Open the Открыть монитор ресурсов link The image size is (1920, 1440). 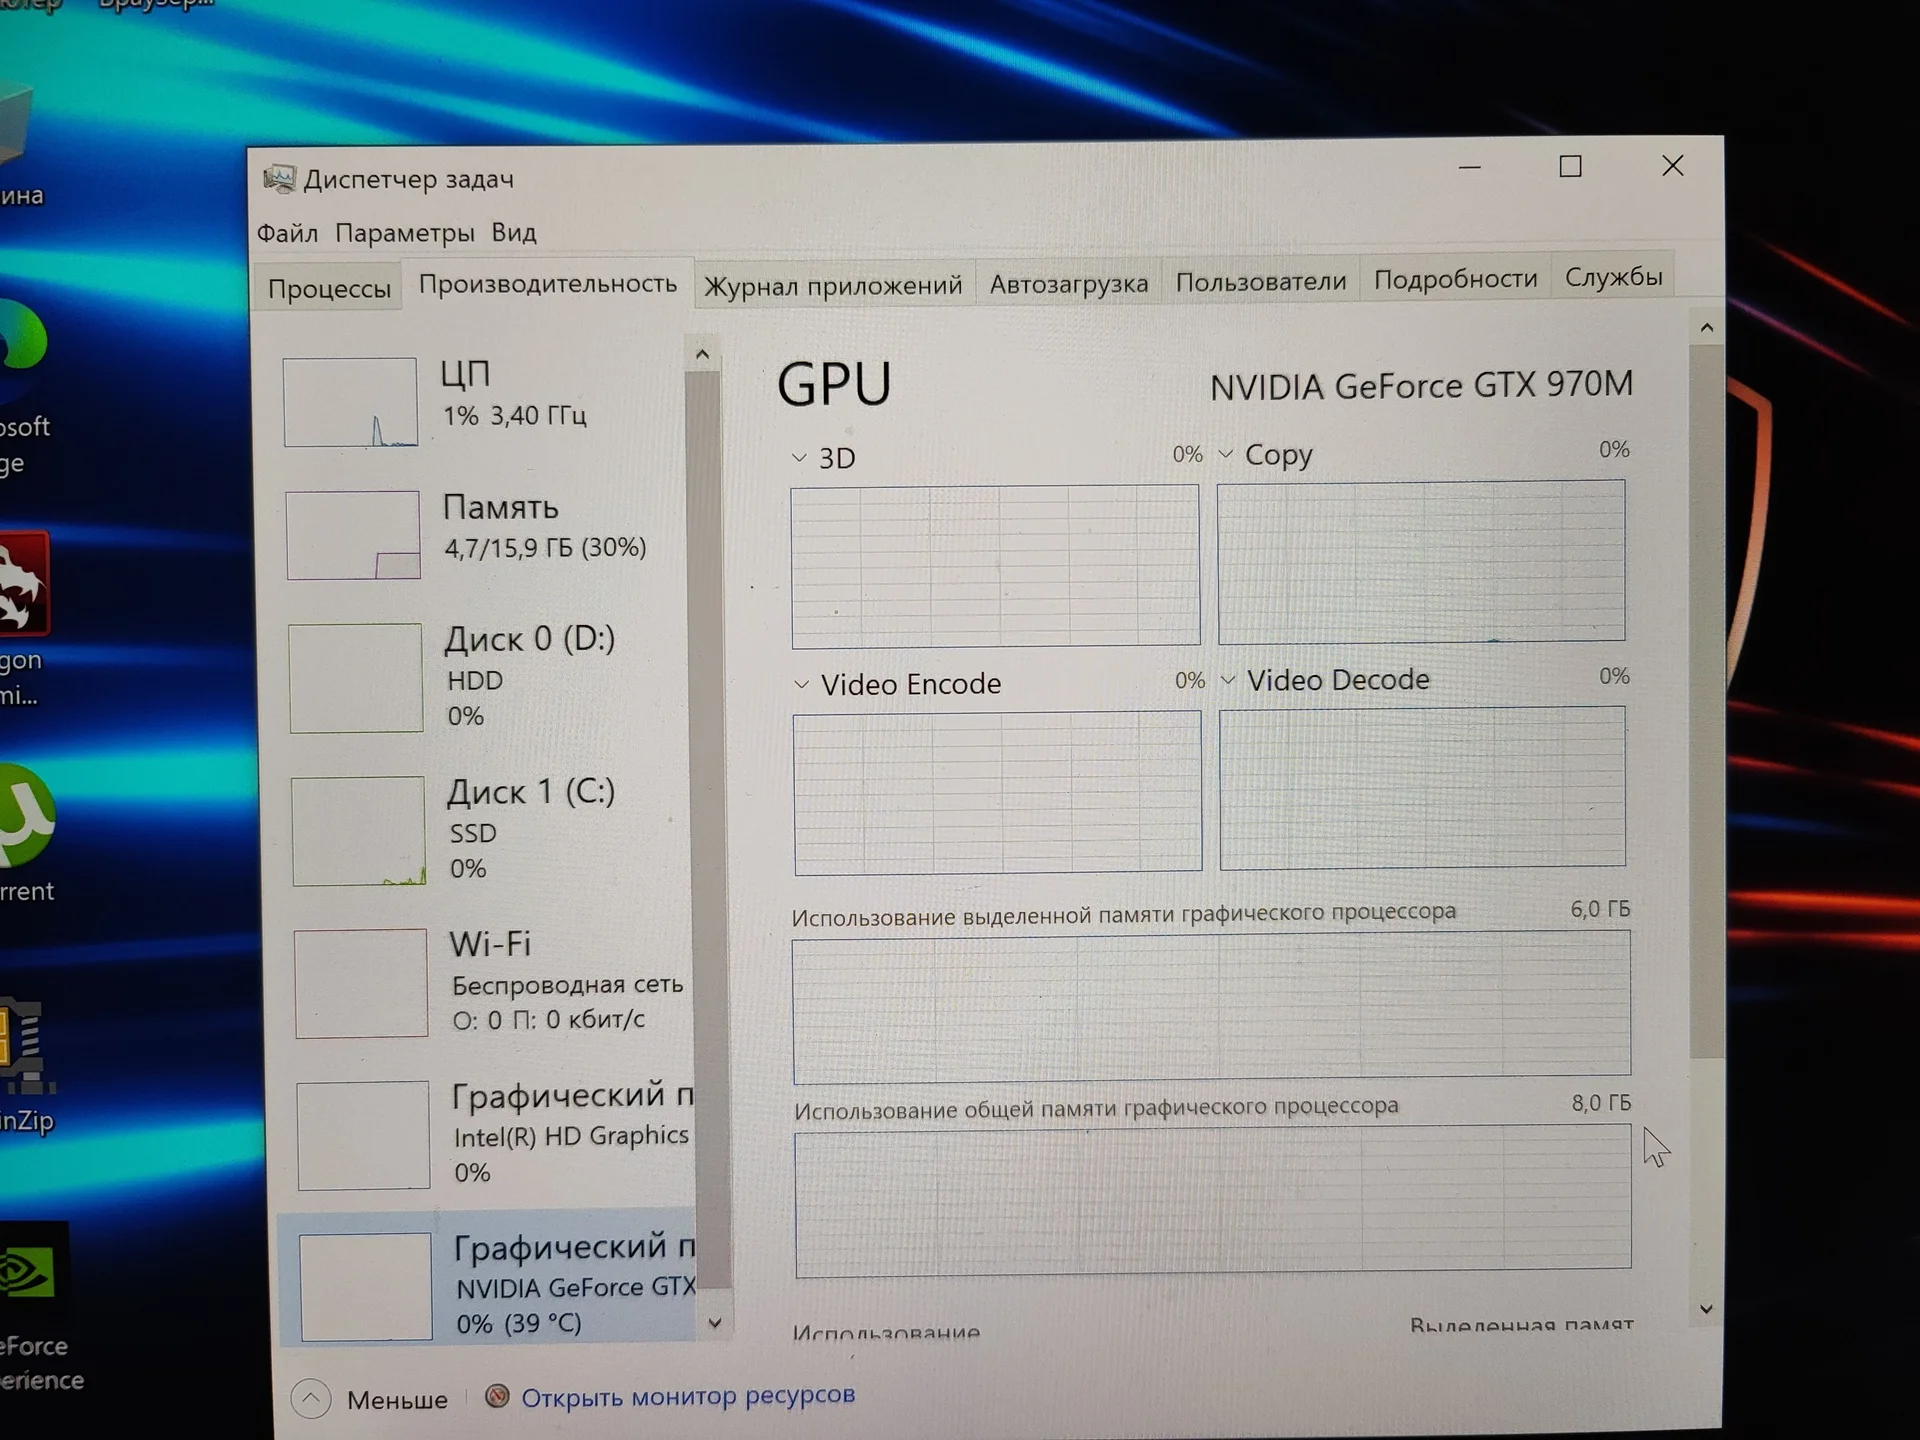click(688, 1395)
